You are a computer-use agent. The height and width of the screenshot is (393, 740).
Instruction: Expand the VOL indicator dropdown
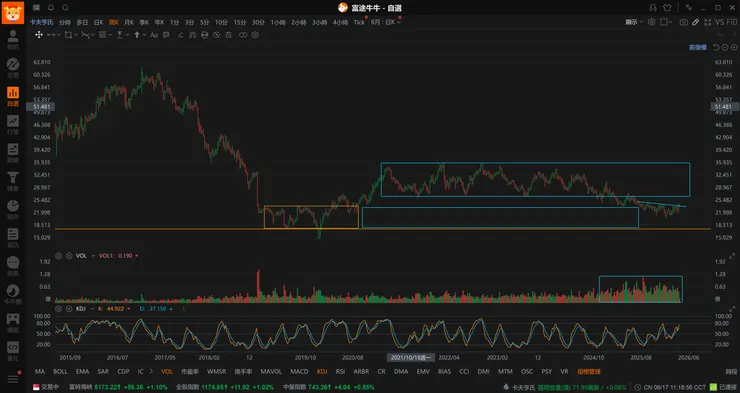93,256
